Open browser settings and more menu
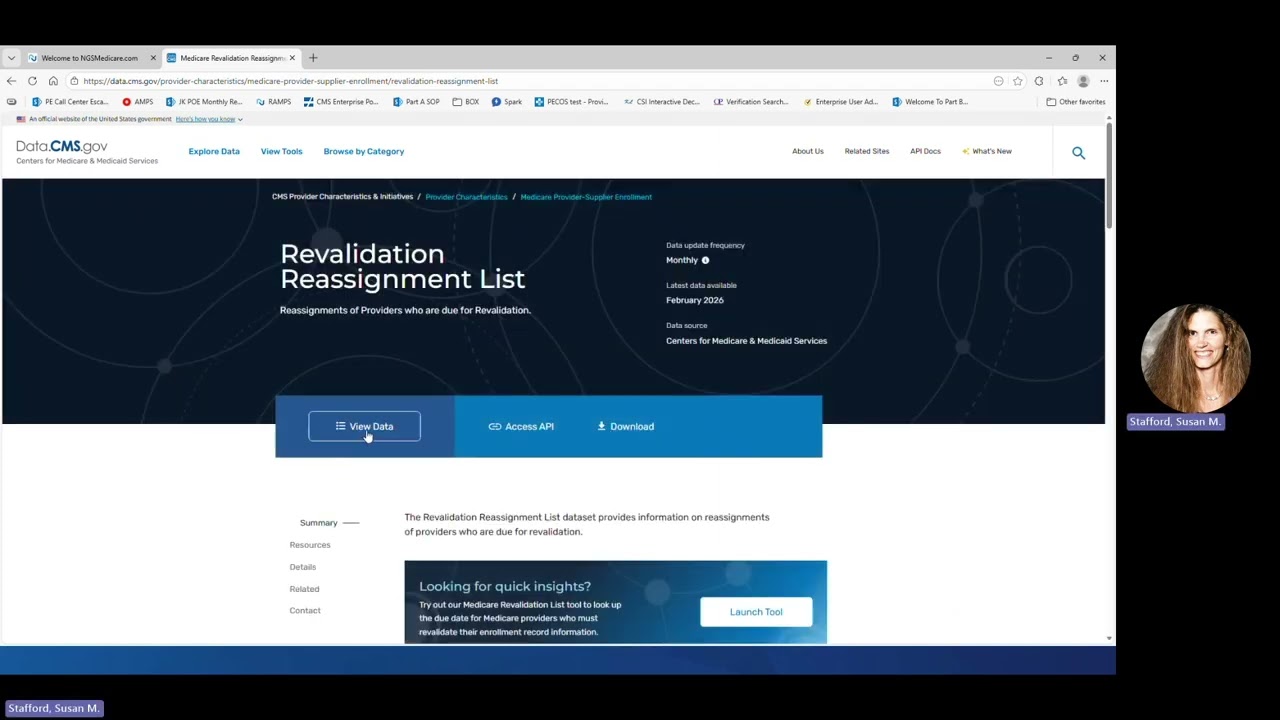1280x720 pixels. pyautogui.click(x=1104, y=81)
